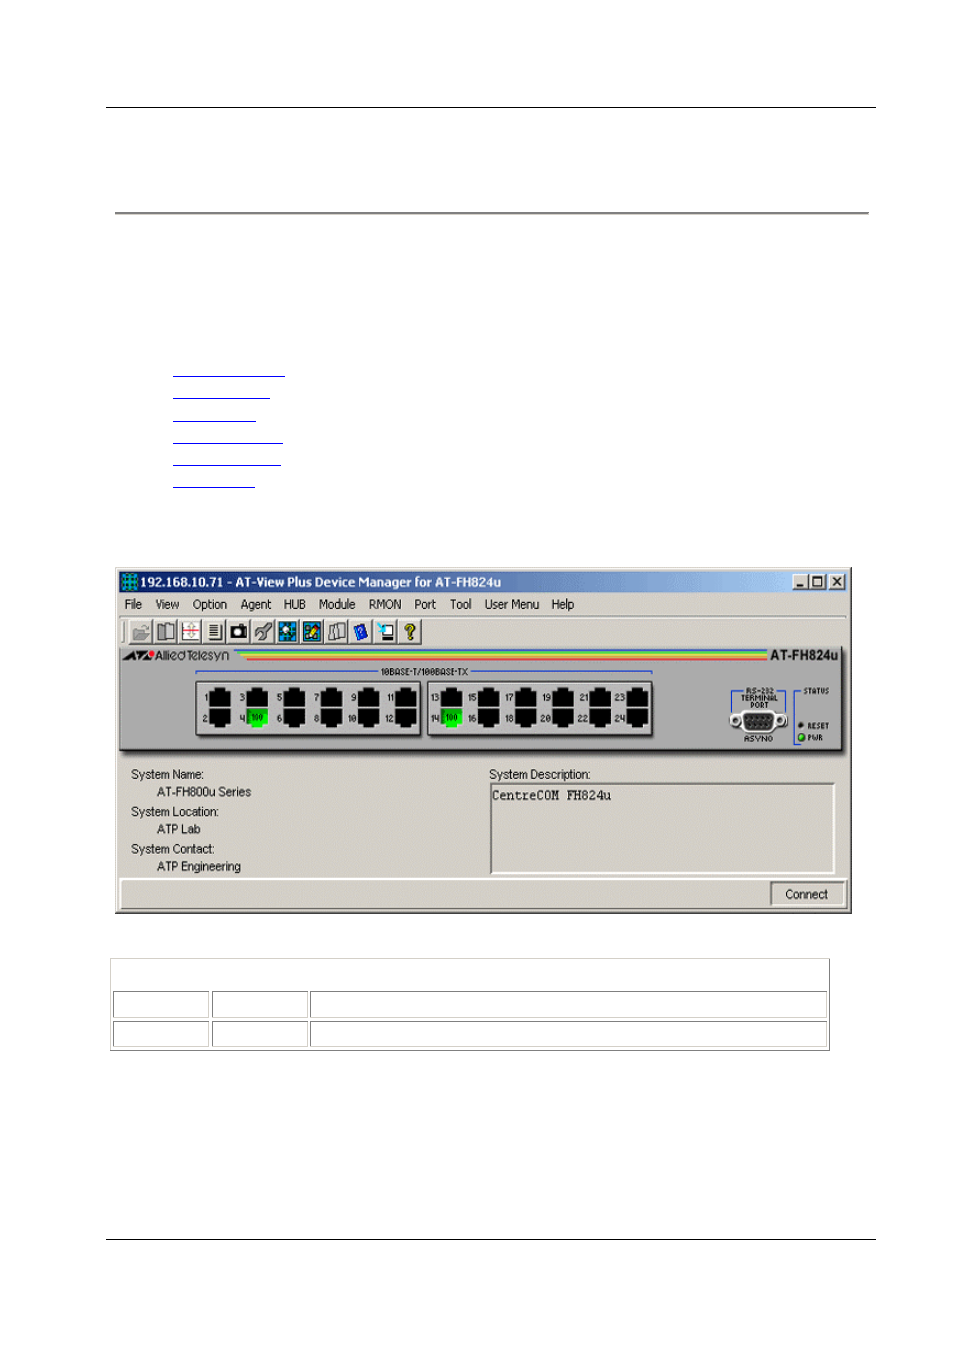Click the blue card toolbar icon
954x1350 pixels.
pos(361,632)
